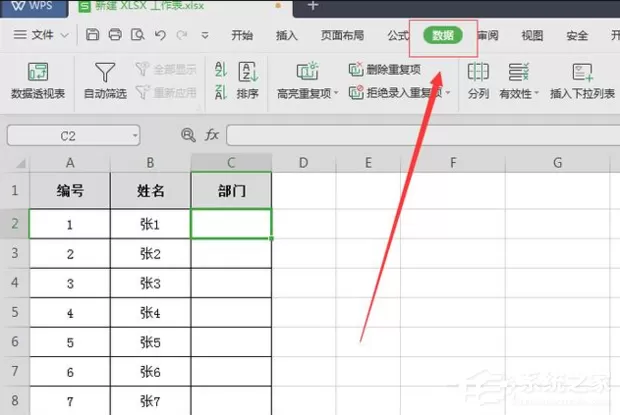
Task: Click 删除重复项 remove duplicates button
Action: tap(385, 70)
